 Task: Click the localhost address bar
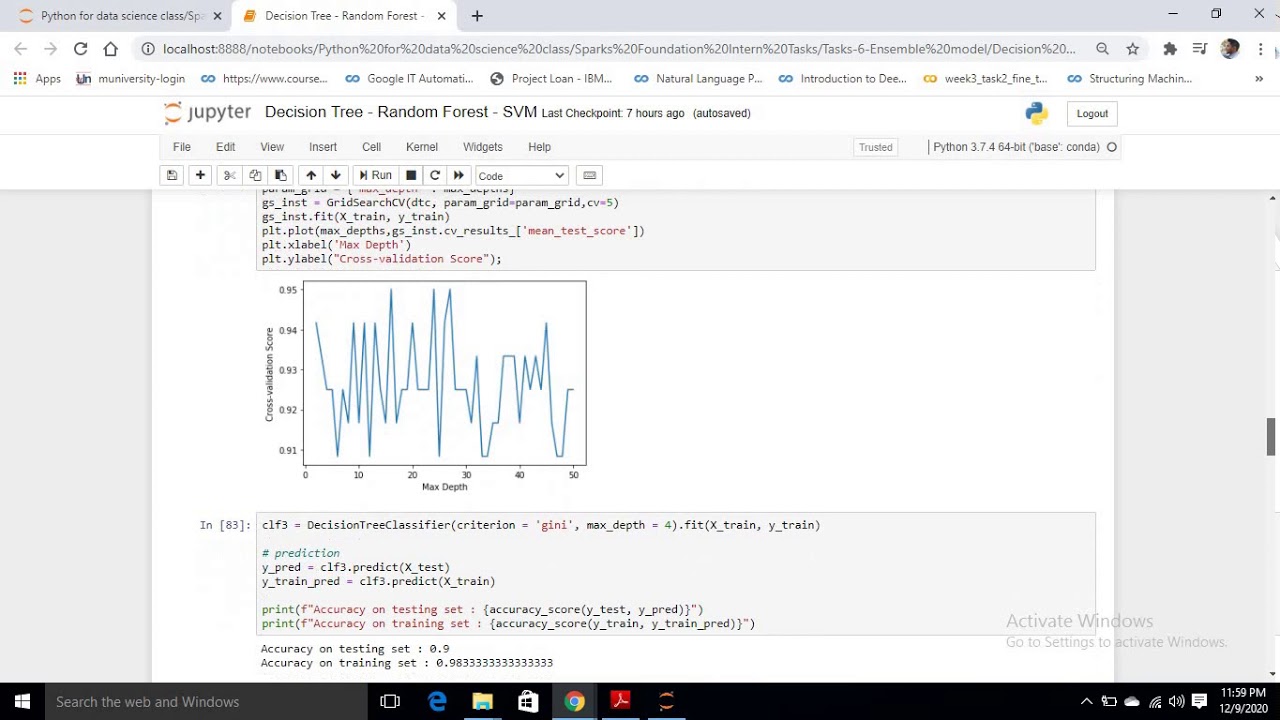click(x=618, y=48)
